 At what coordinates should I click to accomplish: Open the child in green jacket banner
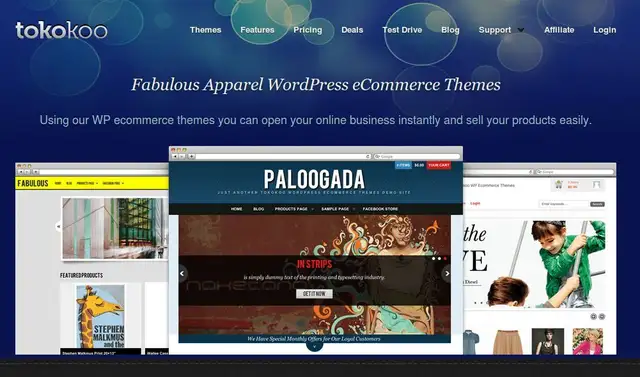click(x=535, y=264)
